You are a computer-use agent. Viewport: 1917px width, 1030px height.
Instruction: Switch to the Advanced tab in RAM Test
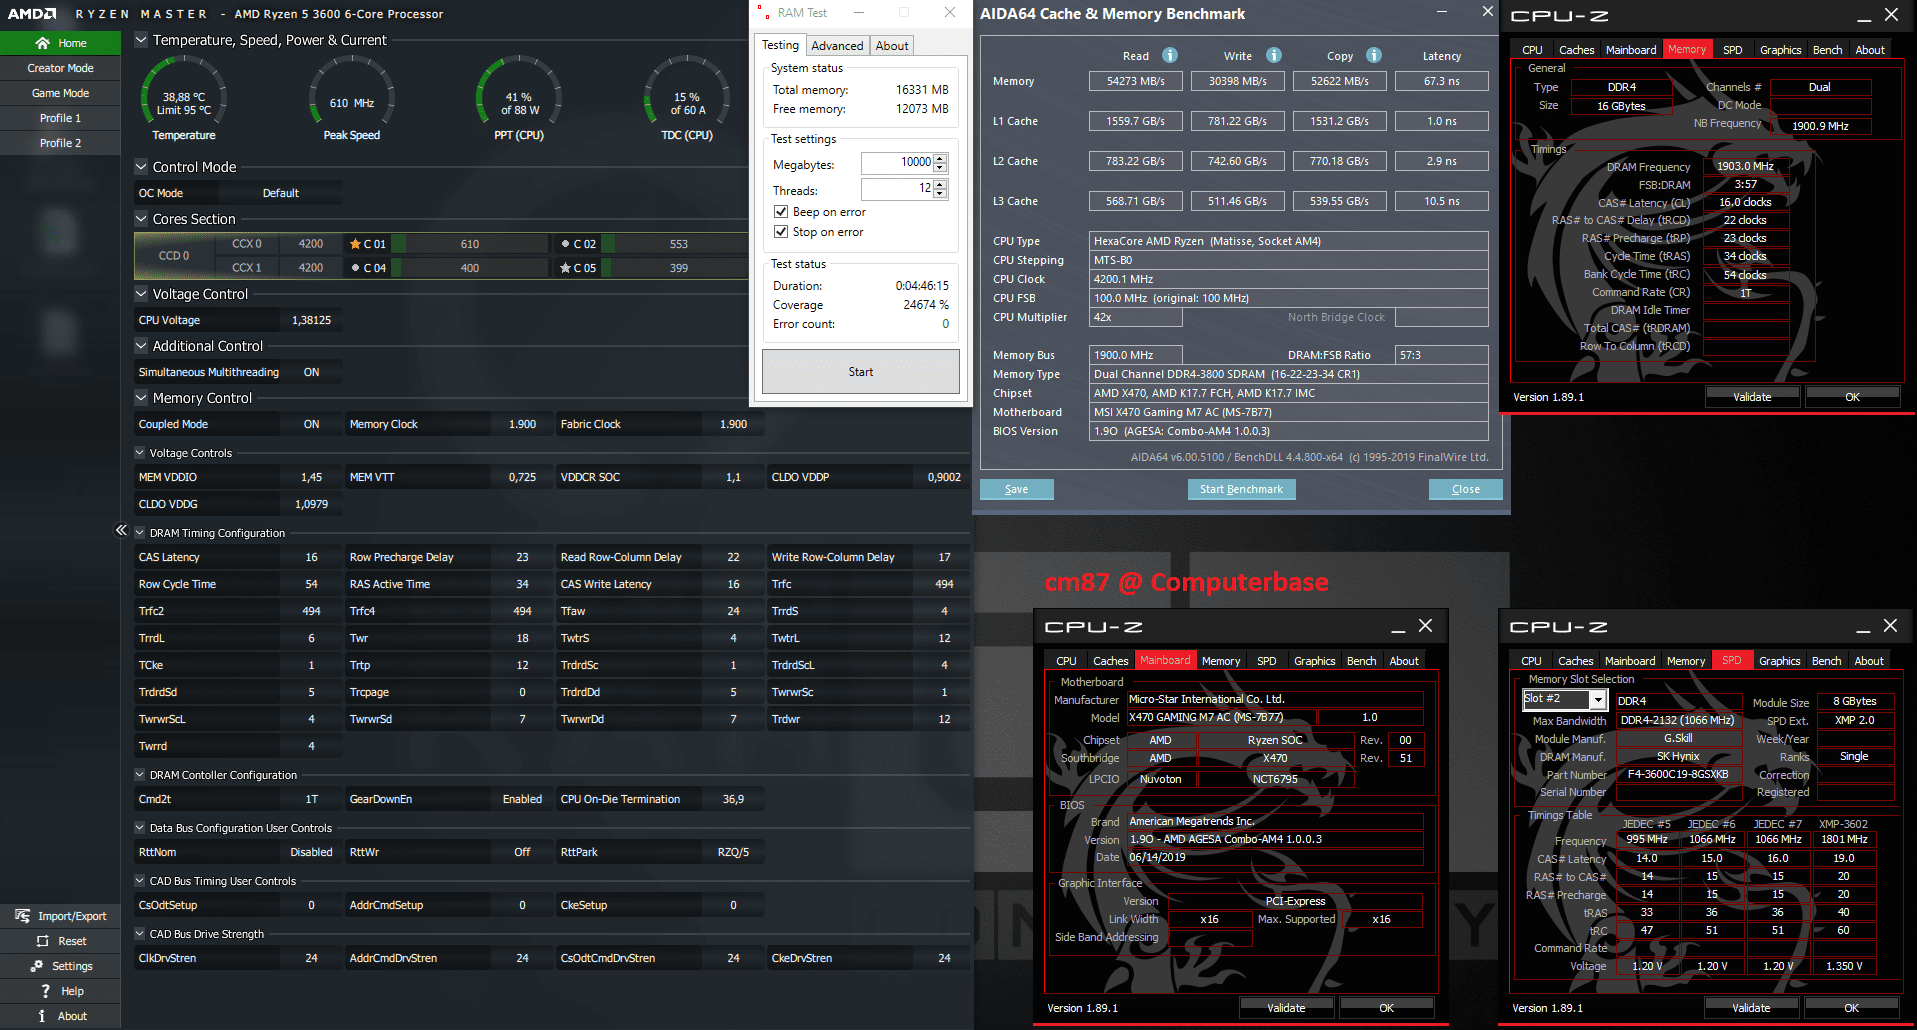[837, 46]
